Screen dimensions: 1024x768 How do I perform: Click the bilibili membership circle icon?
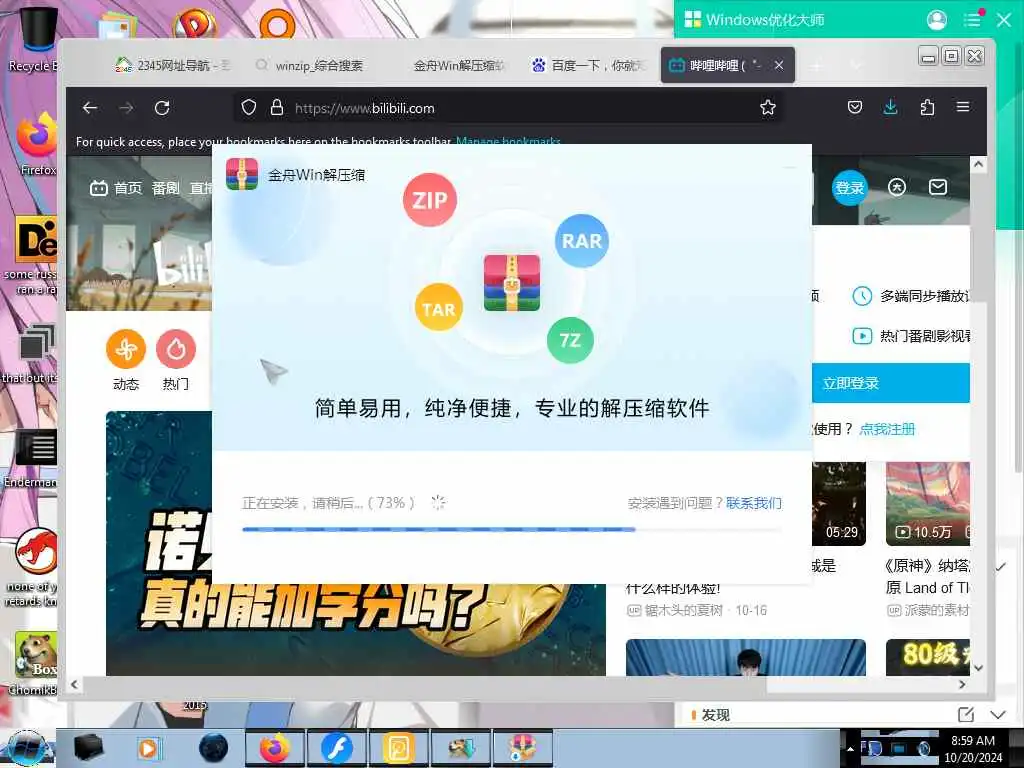click(x=897, y=187)
